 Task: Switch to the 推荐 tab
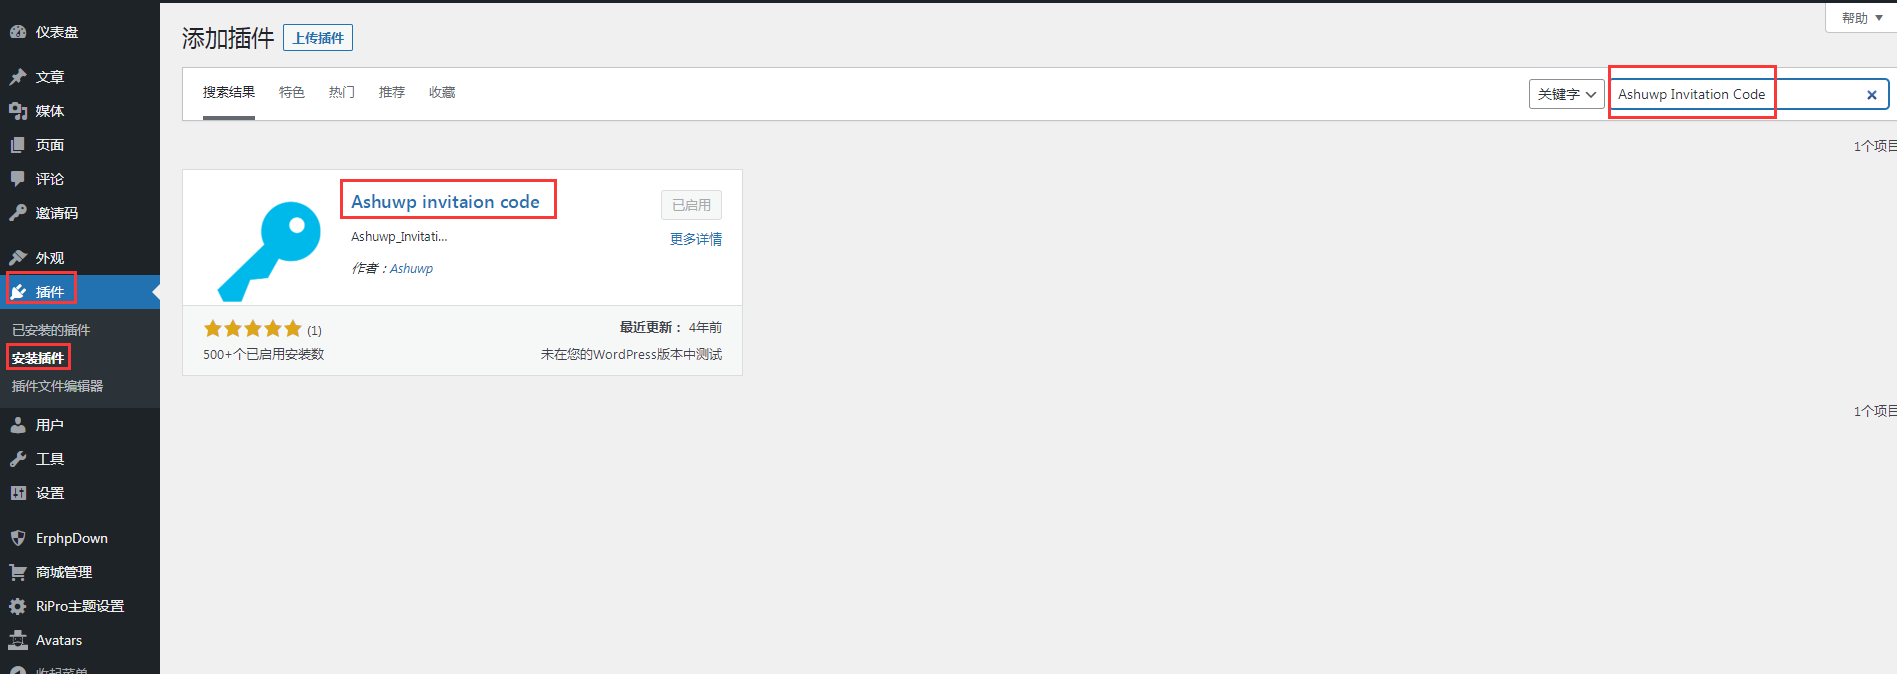pos(392,92)
